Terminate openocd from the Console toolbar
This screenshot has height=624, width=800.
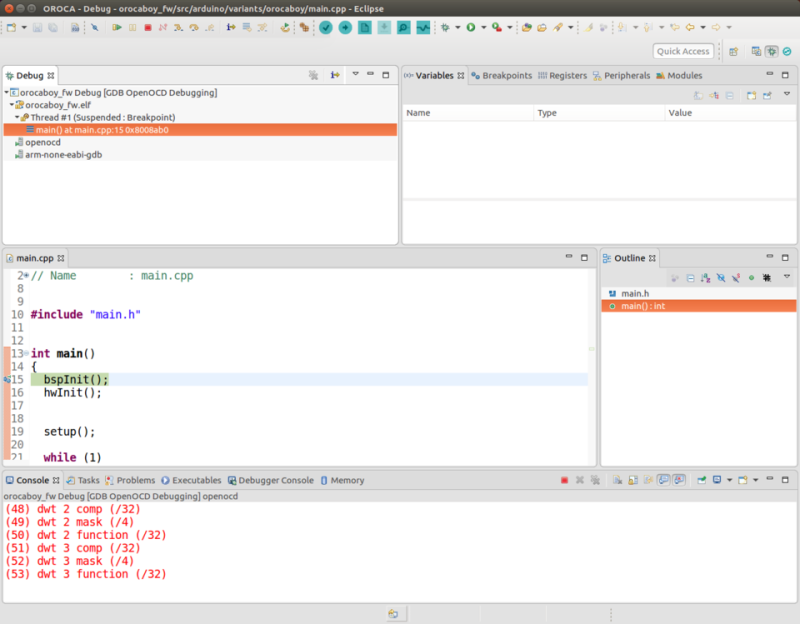tap(564, 480)
